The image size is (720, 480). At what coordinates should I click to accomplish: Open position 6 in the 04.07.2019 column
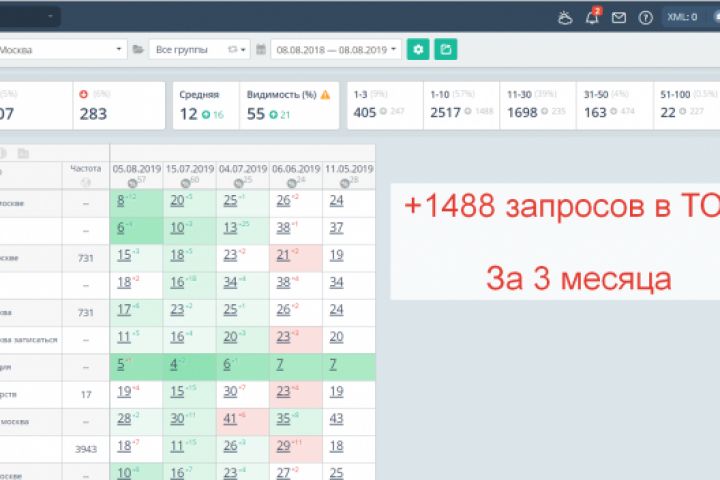pos(227,364)
